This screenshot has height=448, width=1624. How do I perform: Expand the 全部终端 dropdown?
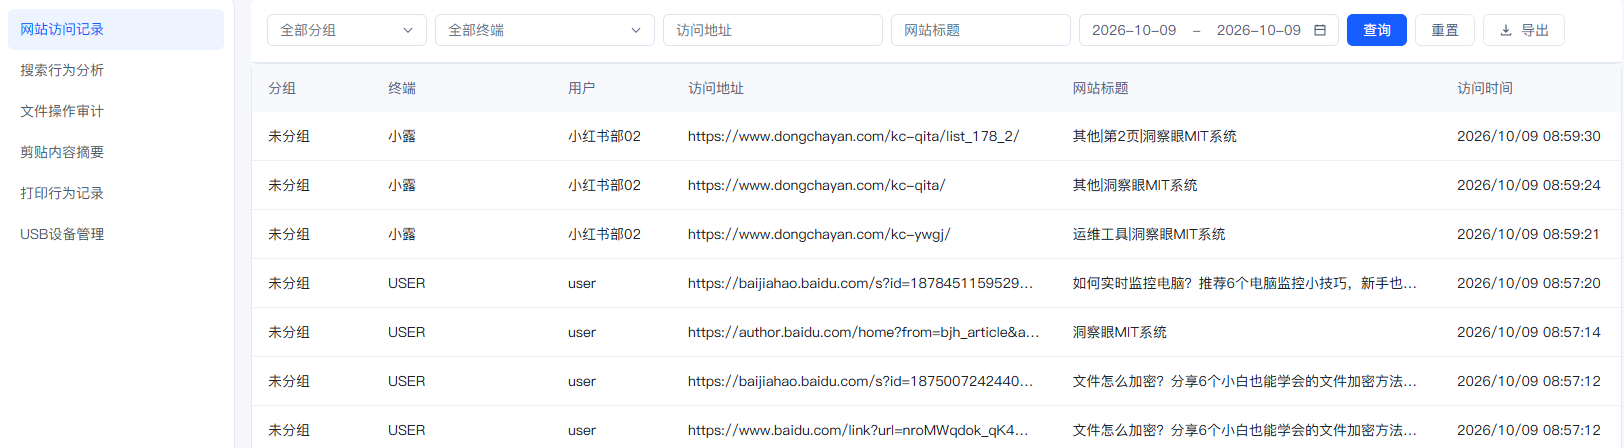click(545, 30)
